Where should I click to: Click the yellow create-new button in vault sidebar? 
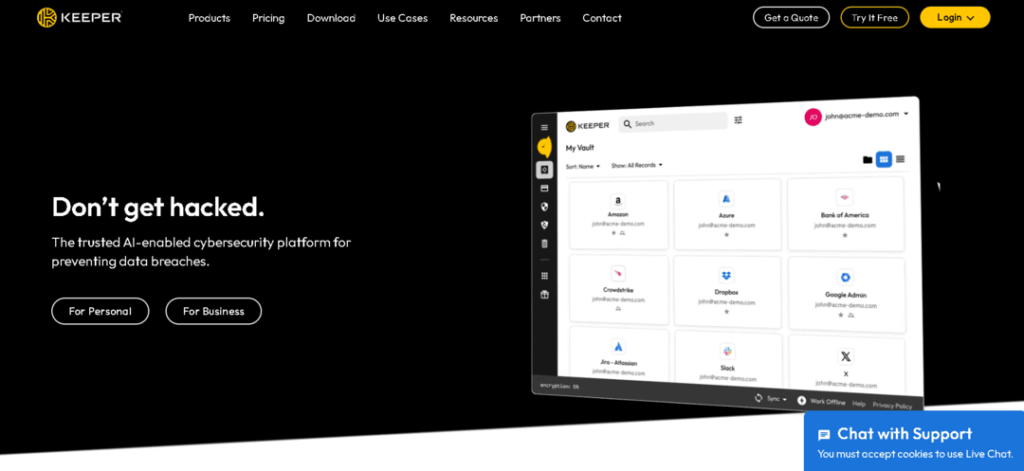click(x=545, y=148)
